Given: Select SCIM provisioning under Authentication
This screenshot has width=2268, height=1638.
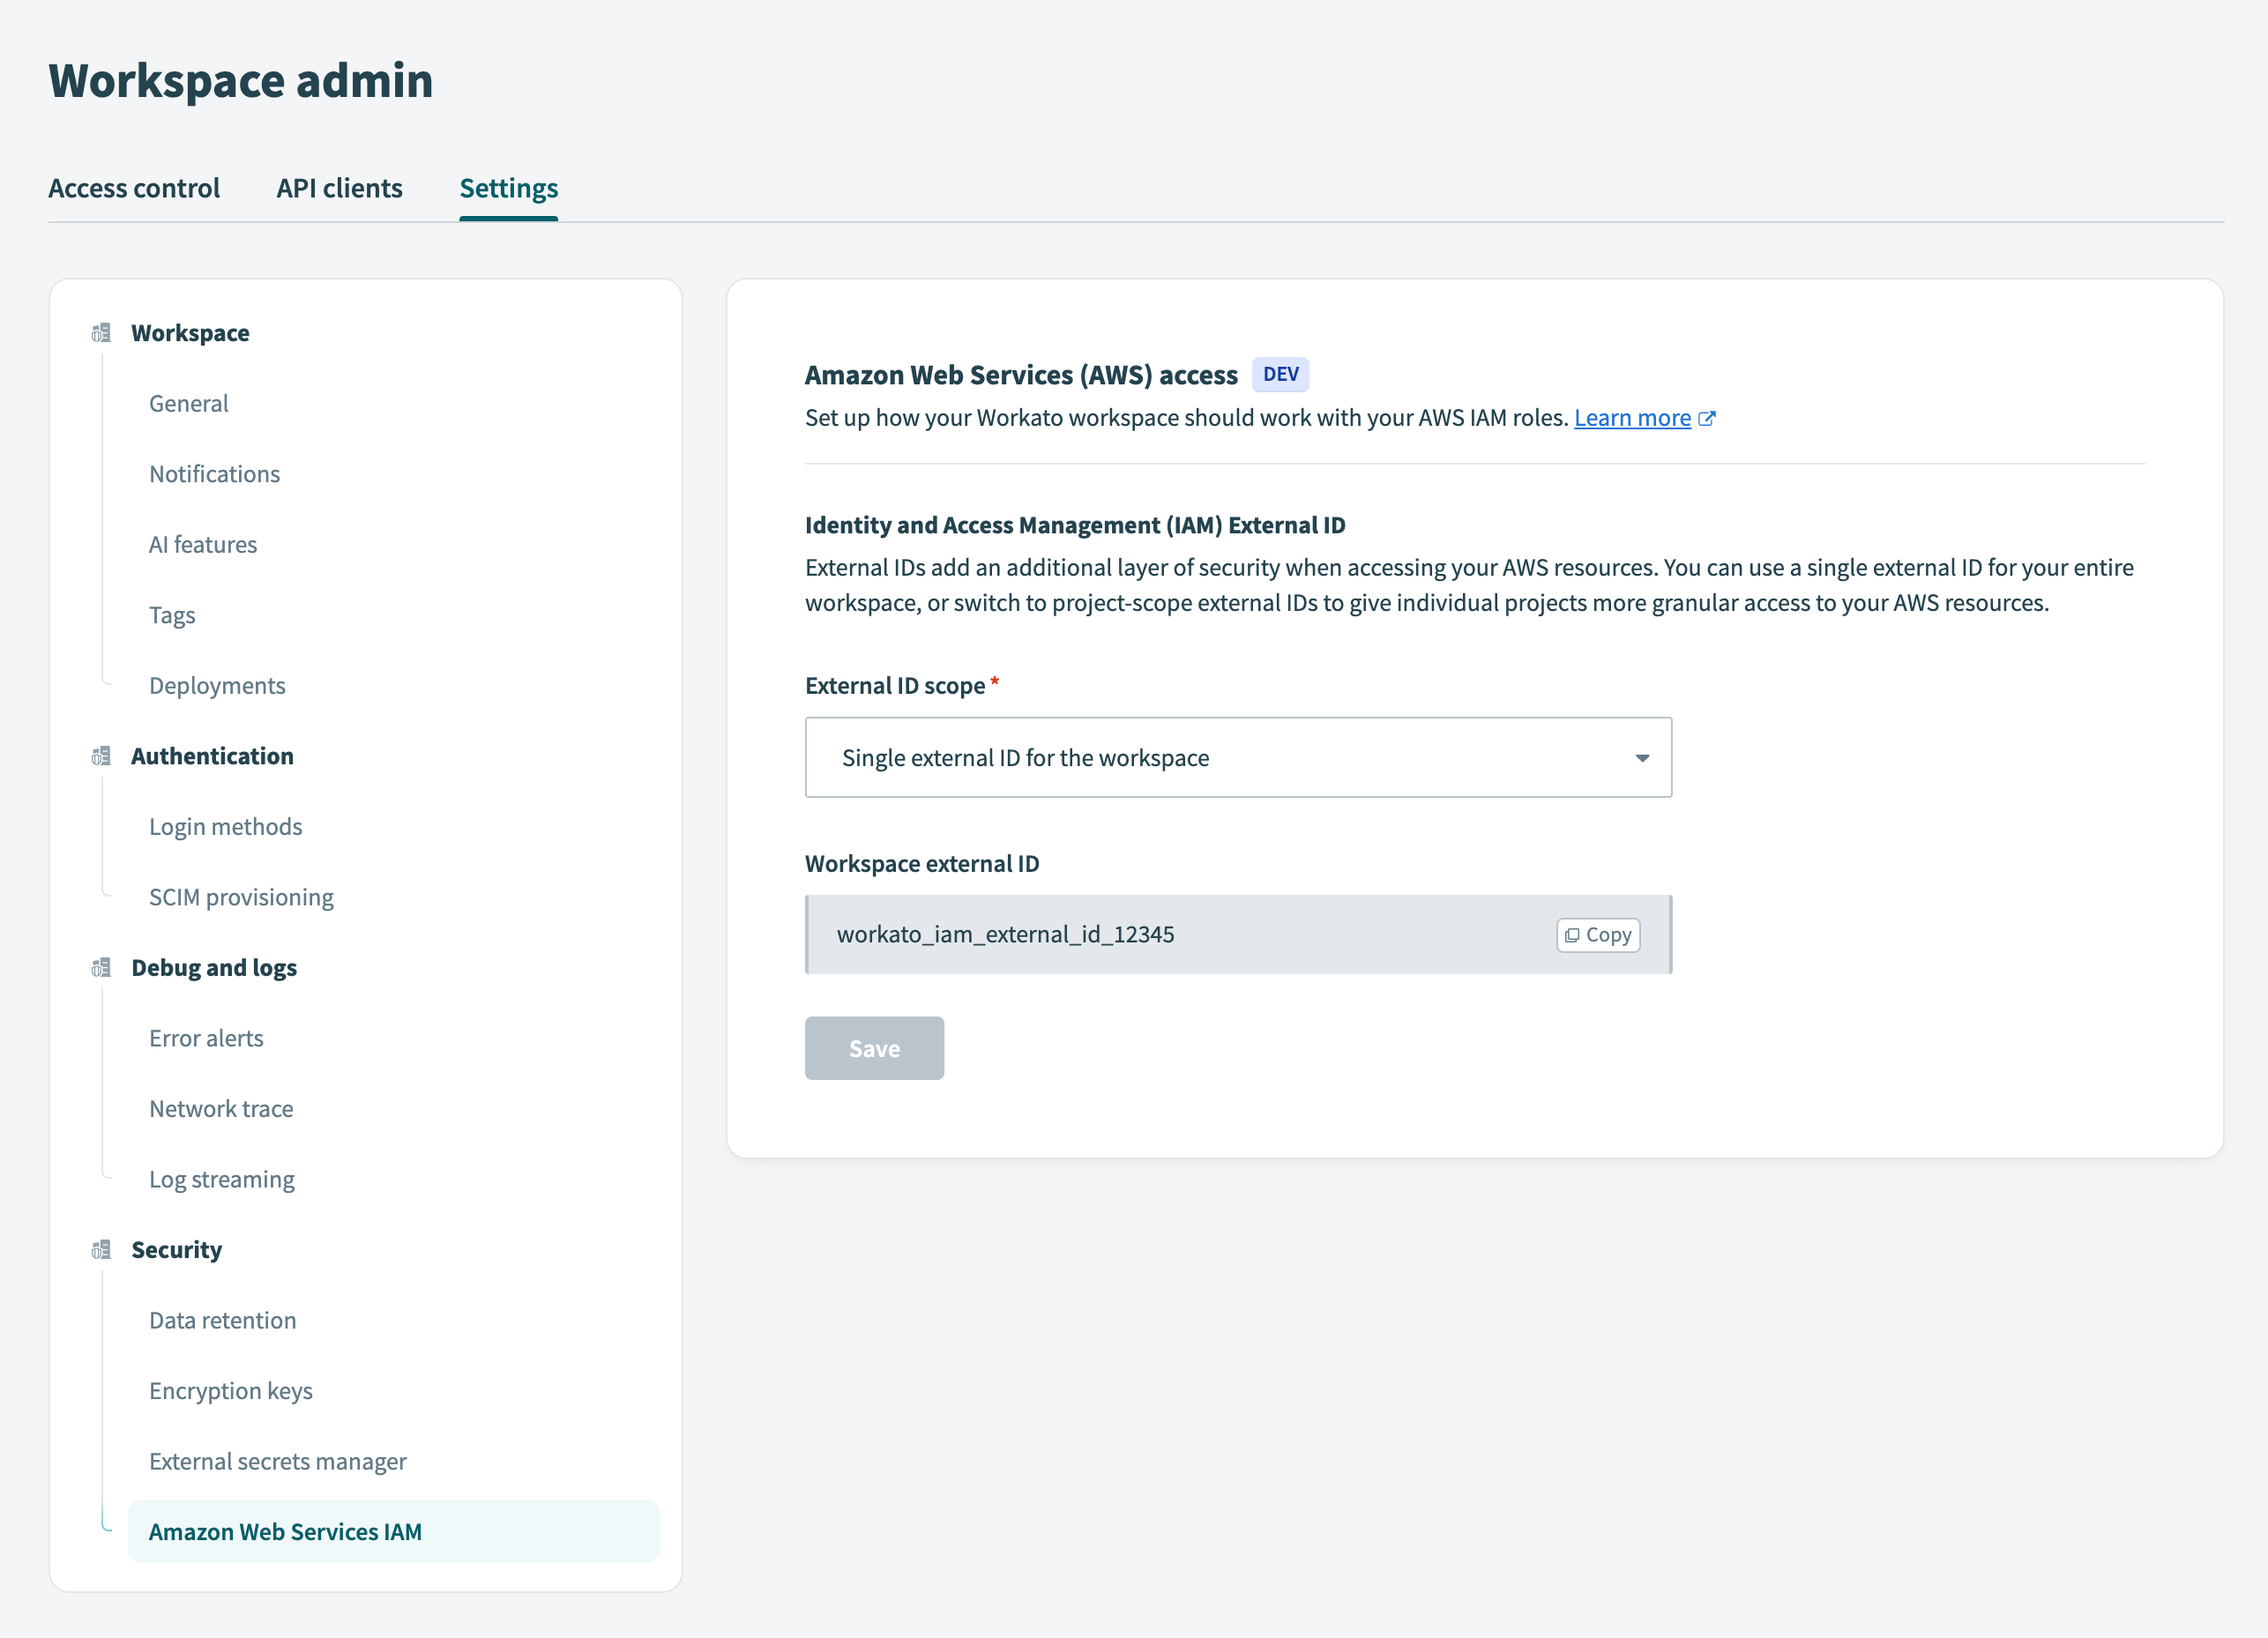Looking at the screenshot, I should (x=241, y=897).
